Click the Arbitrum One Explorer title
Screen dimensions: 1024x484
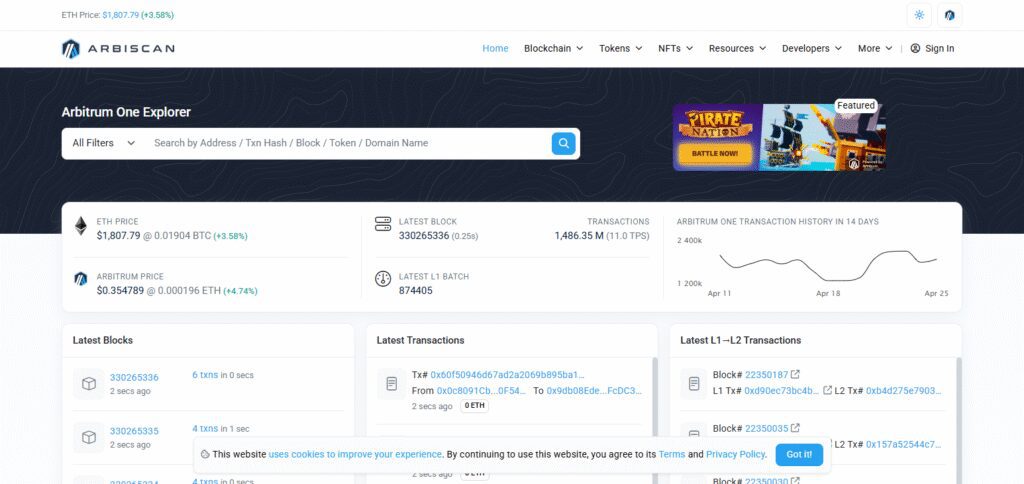(126, 112)
